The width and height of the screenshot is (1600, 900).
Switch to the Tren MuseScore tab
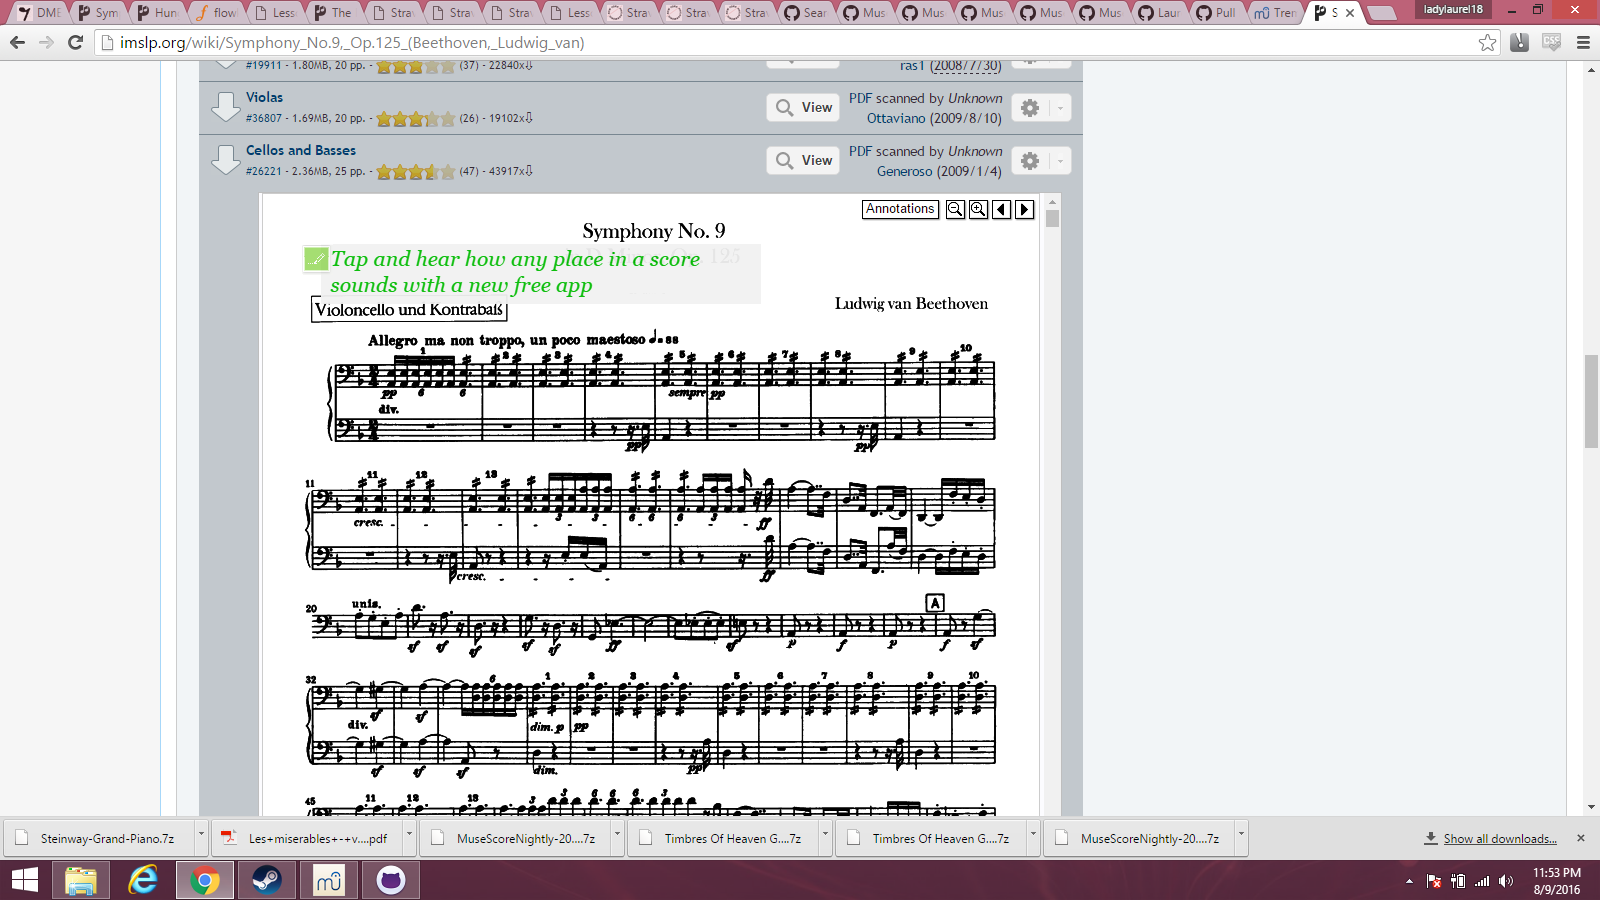point(1276,13)
